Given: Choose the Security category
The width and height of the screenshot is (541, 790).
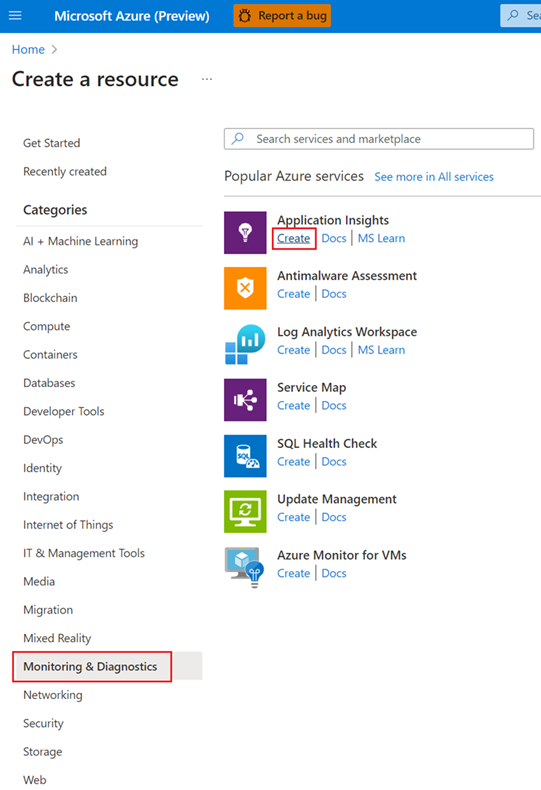Looking at the screenshot, I should [x=43, y=723].
